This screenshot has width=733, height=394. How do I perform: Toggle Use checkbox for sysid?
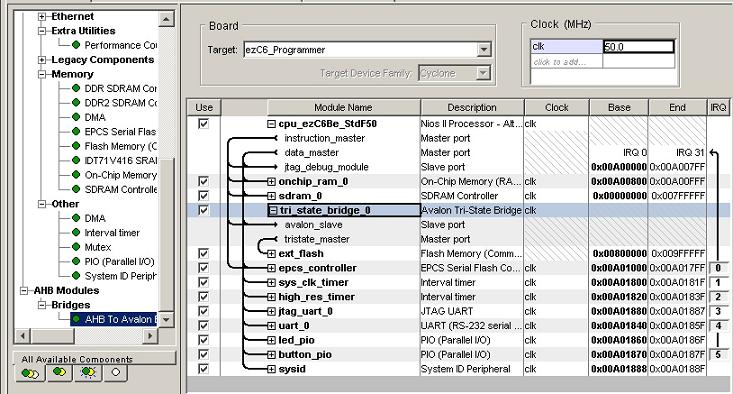203,369
